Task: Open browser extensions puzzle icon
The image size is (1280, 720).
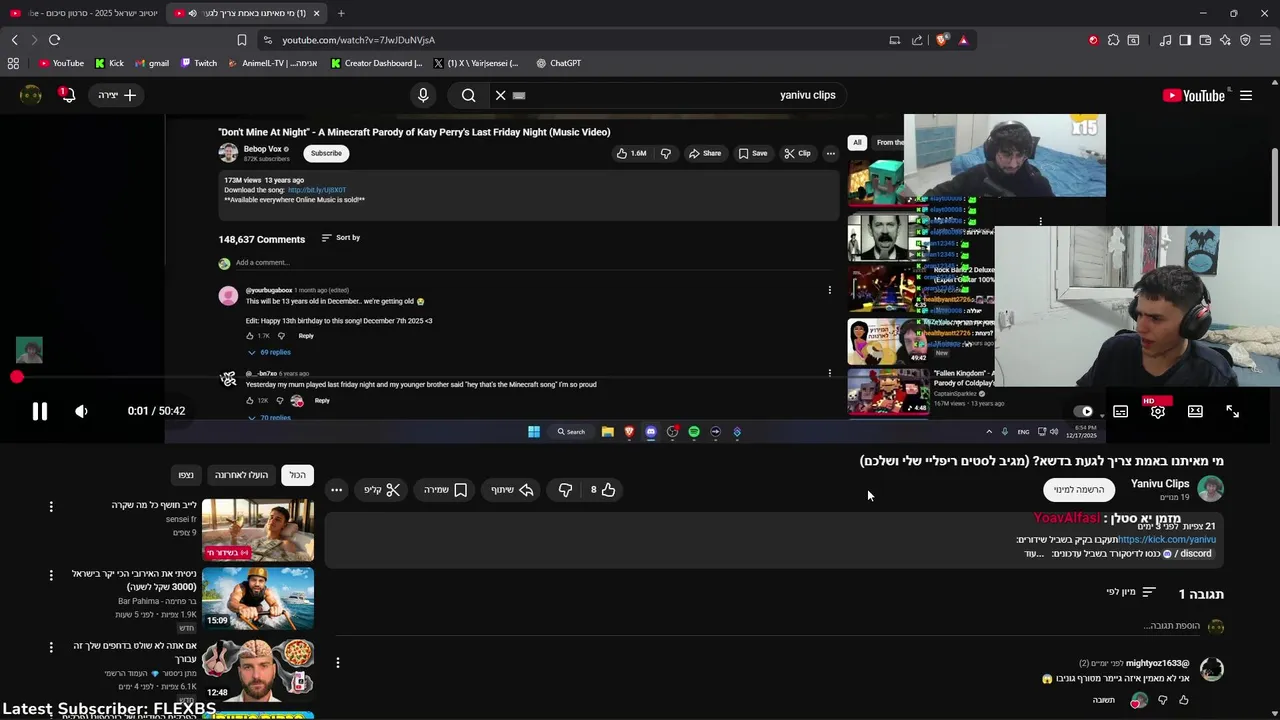Action: click(x=1113, y=40)
